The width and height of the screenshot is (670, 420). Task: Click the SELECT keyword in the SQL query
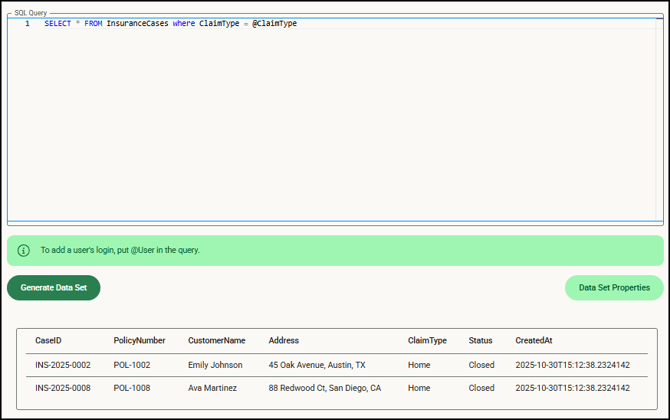[x=58, y=23]
